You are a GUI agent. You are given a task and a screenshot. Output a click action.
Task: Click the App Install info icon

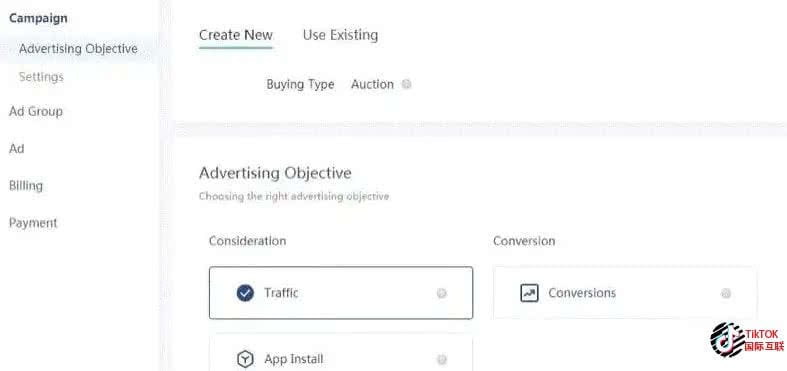pos(442,359)
